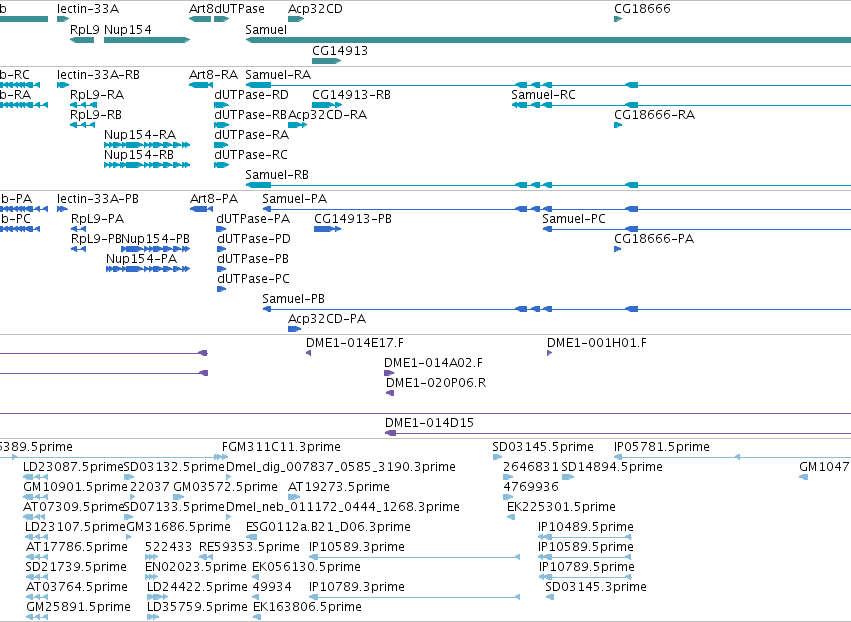Click the Samuel-RC transcript label
The image size is (851, 622).
543,94
